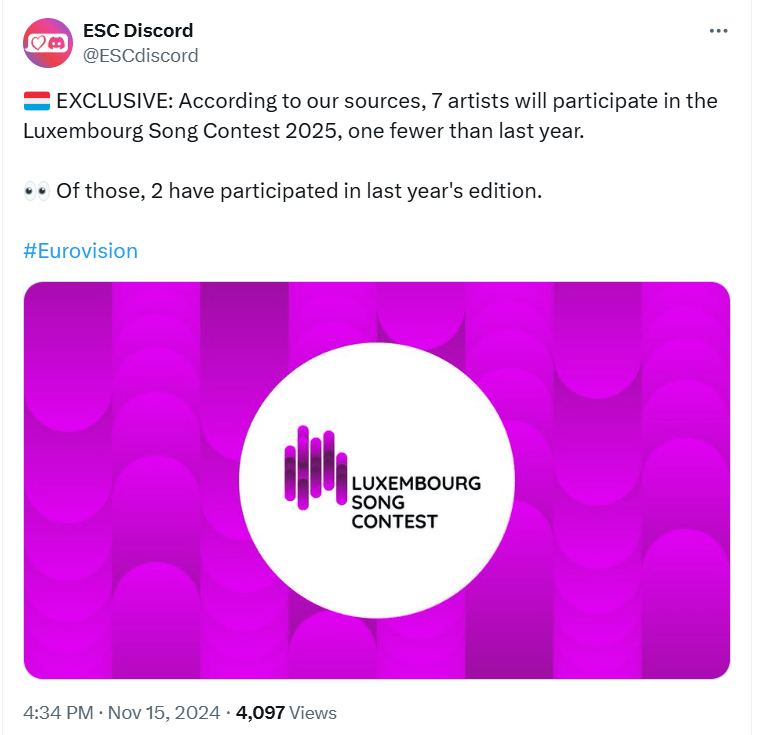Click the "LUXEMBOURG SONG CONTEST" logo text
Image resolution: width=758 pixels, height=735 pixels.
[x=415, y=502]
